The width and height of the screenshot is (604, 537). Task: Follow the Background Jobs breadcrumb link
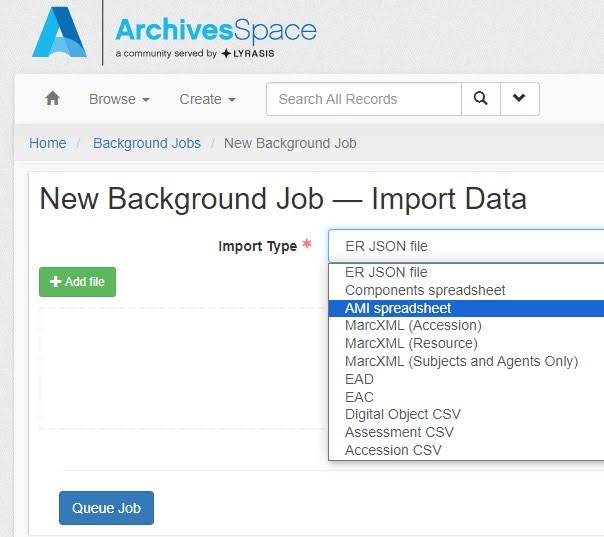147,143
